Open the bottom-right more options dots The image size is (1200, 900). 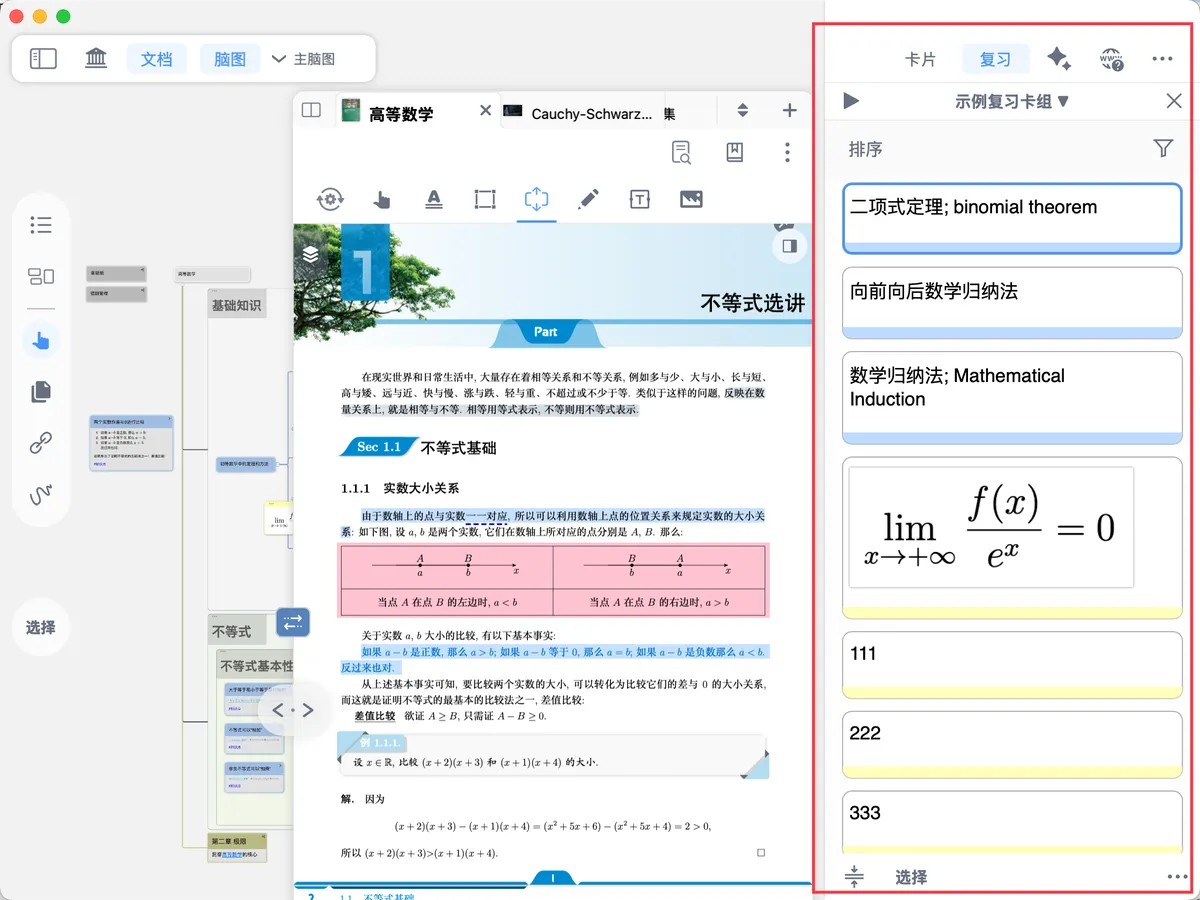[x=1176, y=877]
